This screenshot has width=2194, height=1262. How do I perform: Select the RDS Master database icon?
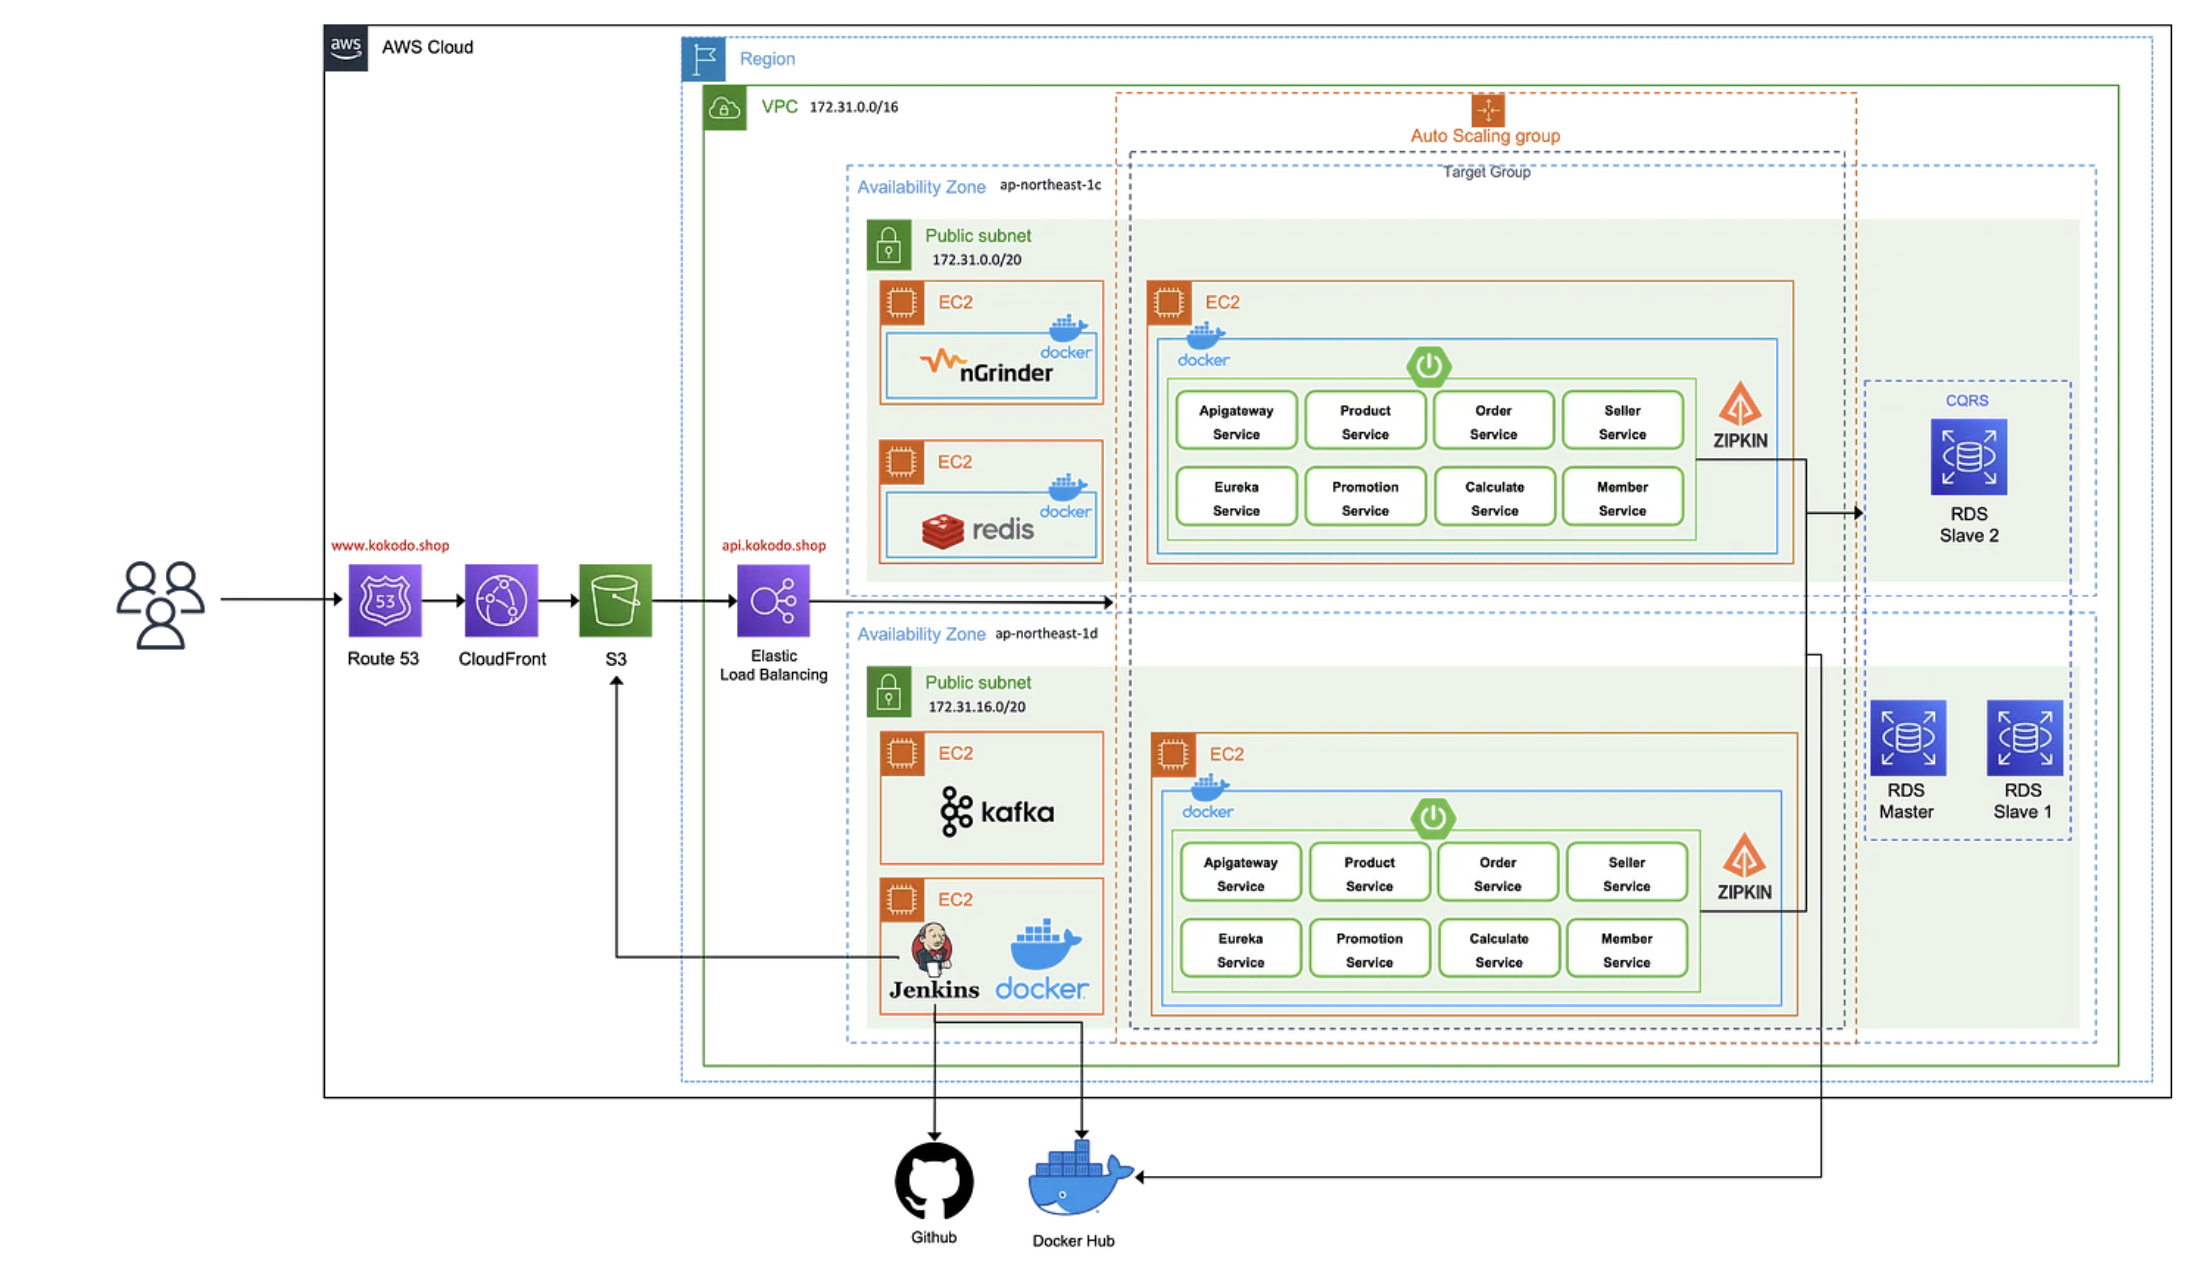pos(1907,738)
